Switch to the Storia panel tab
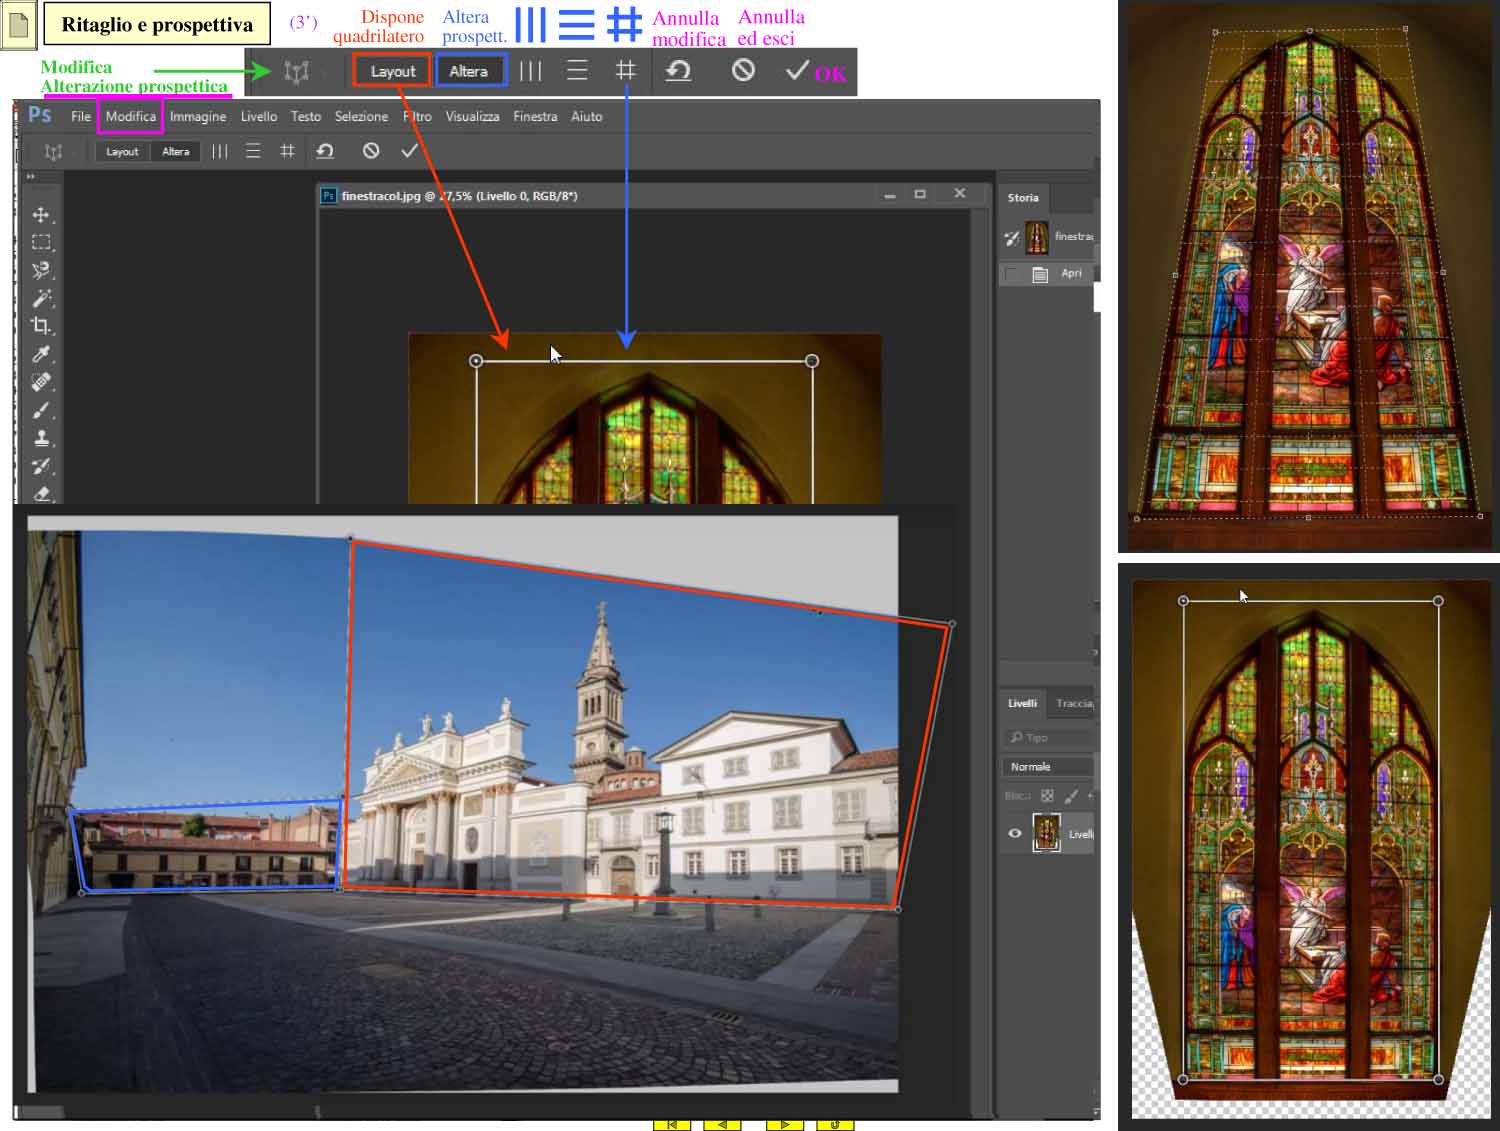This screenshot has height=1131, width=1500. pyautogui.click(x=1023, y=197)
